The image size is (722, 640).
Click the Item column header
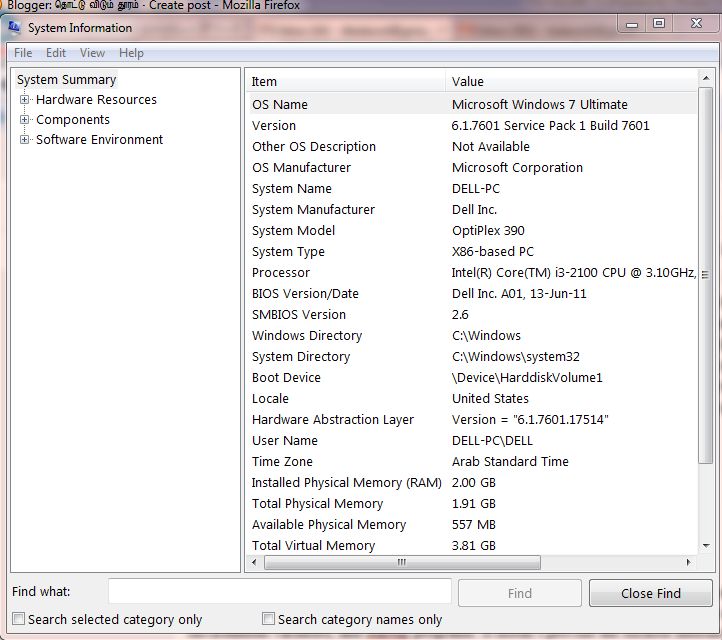(345, 81)
